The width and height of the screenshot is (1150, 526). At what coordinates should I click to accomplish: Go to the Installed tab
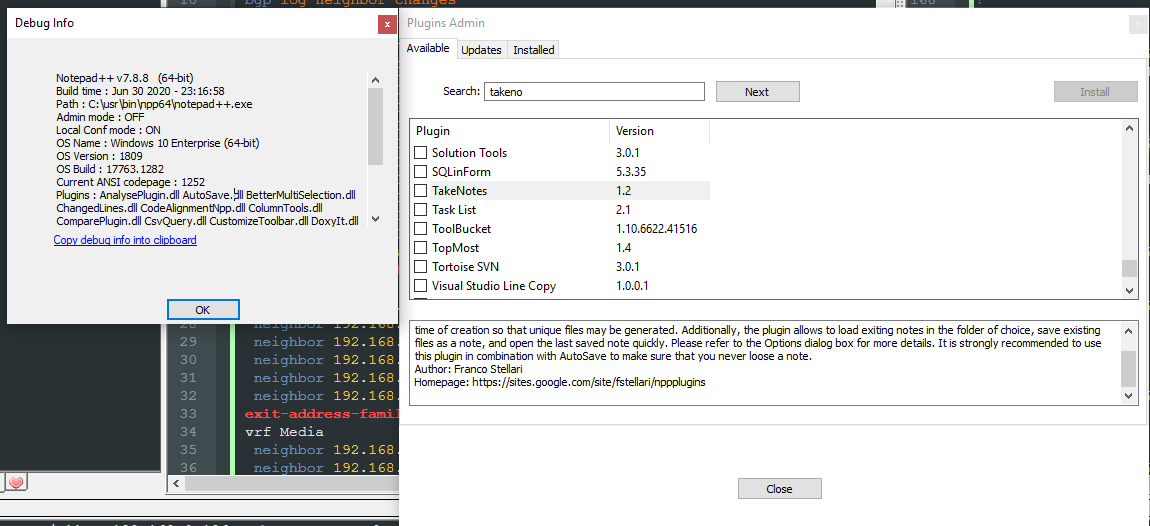tap(533, 50)
